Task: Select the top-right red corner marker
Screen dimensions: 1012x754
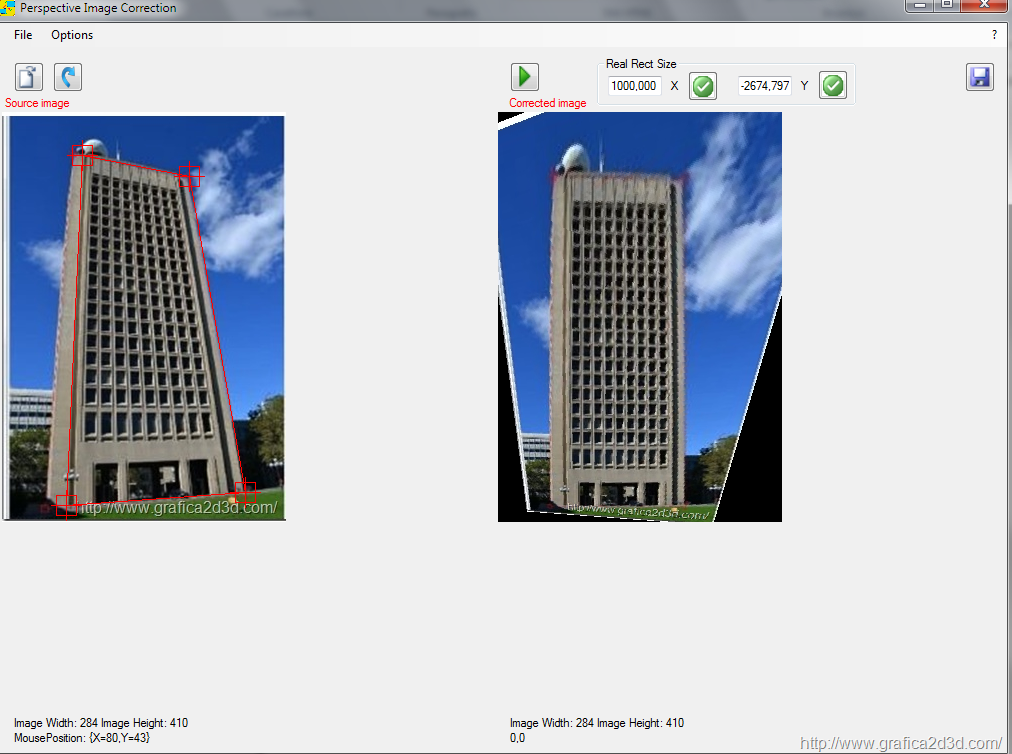Action: (x=189, y=176)
